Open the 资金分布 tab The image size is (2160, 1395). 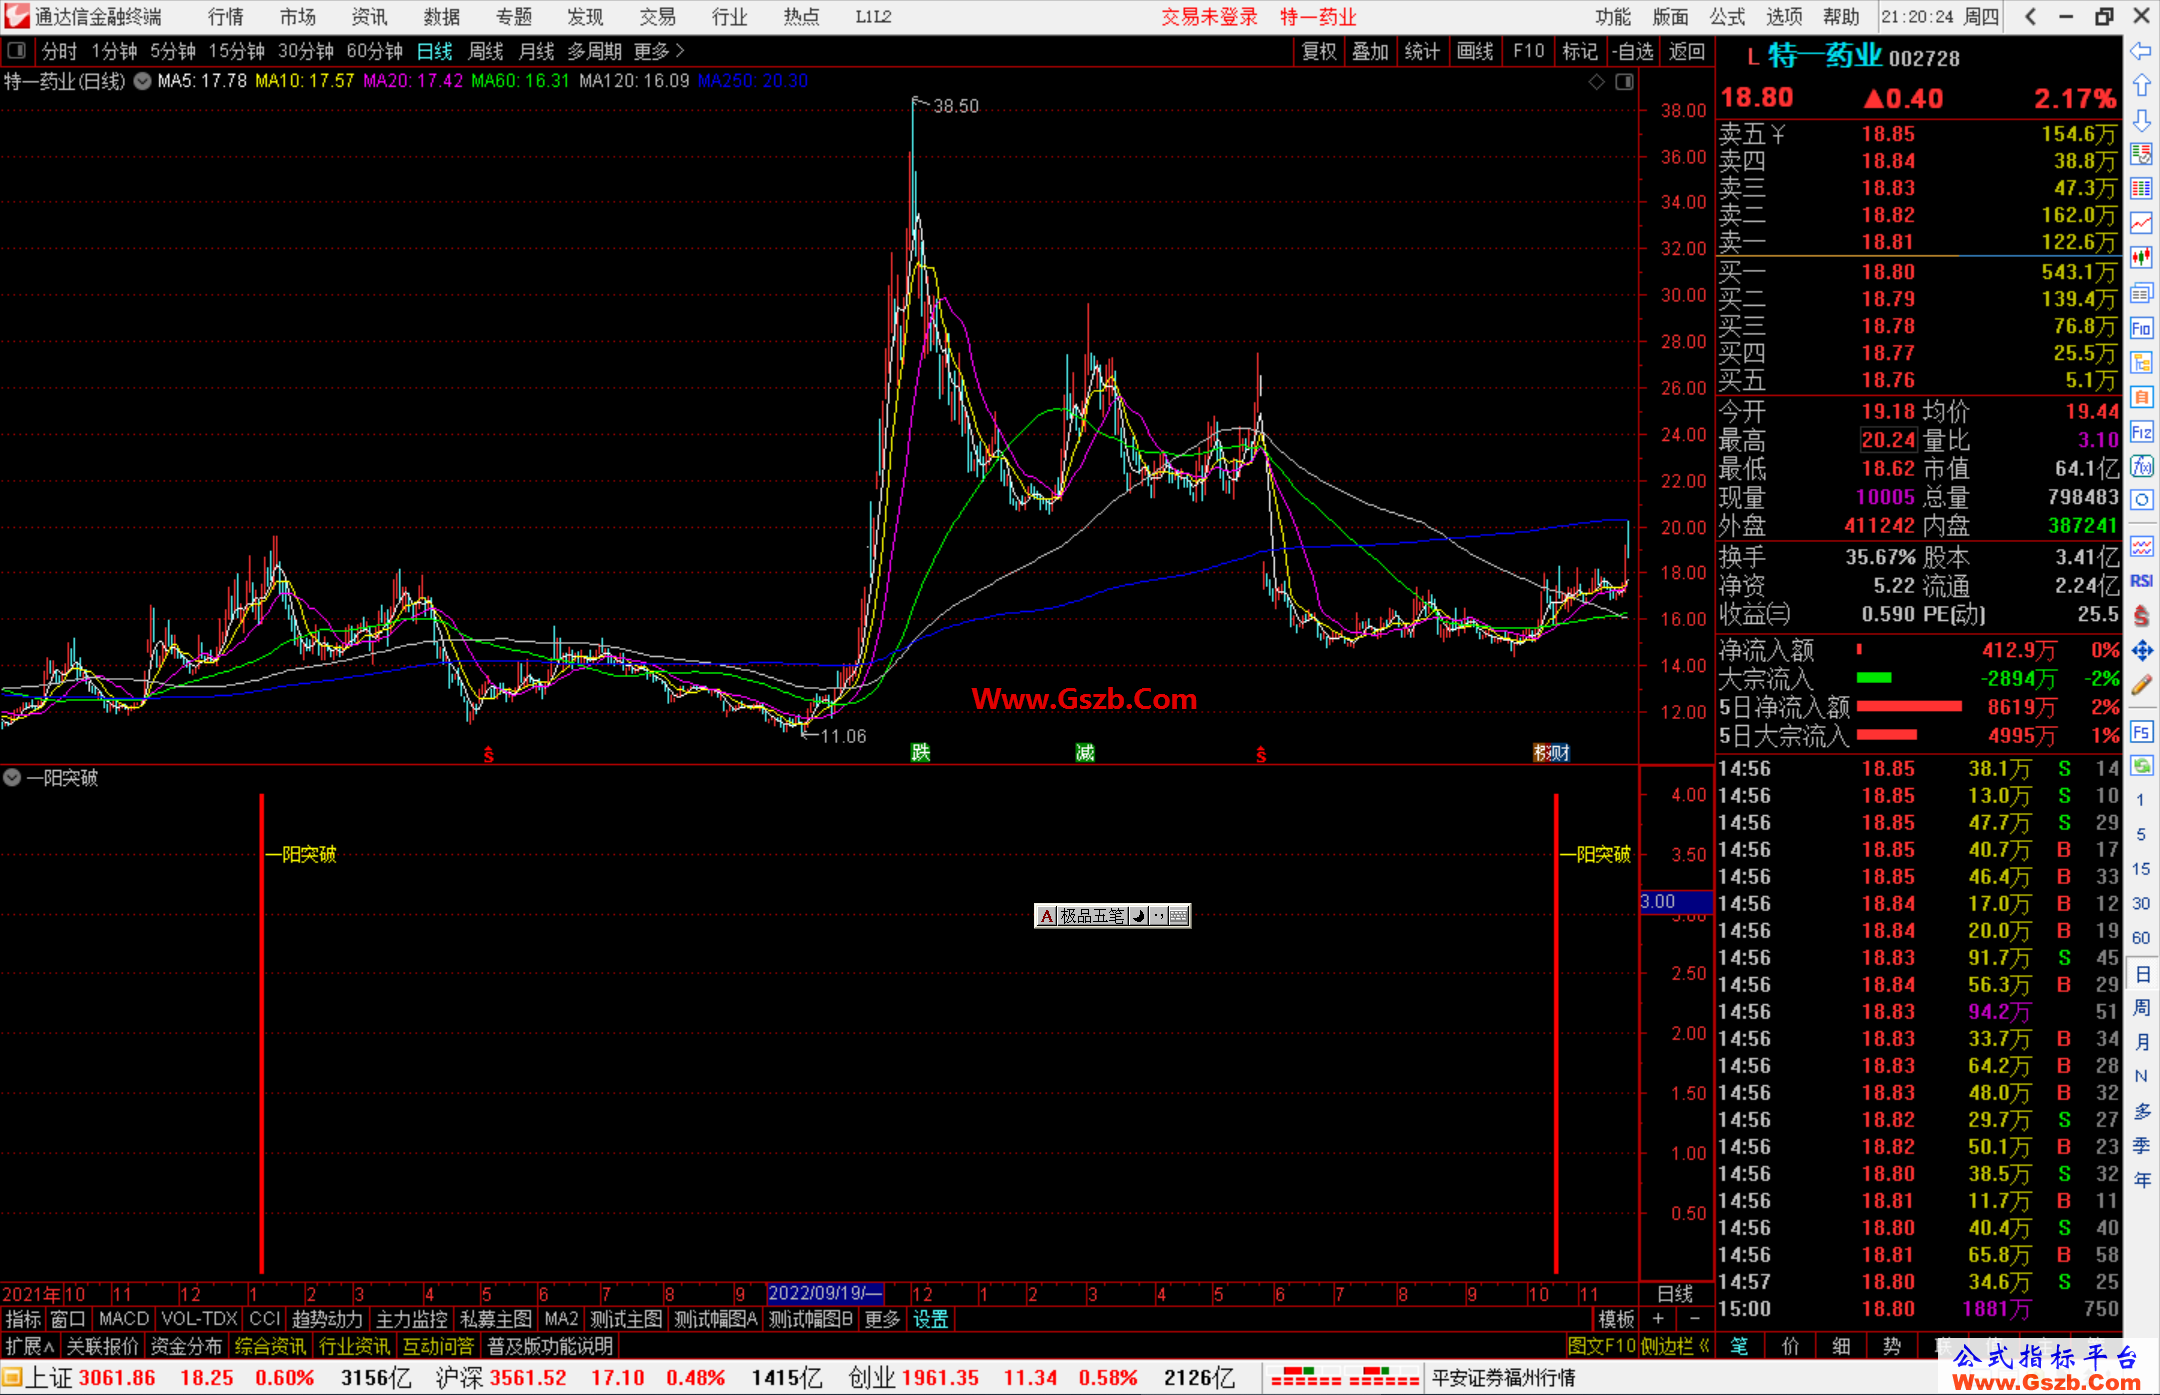click(186, 1346)
